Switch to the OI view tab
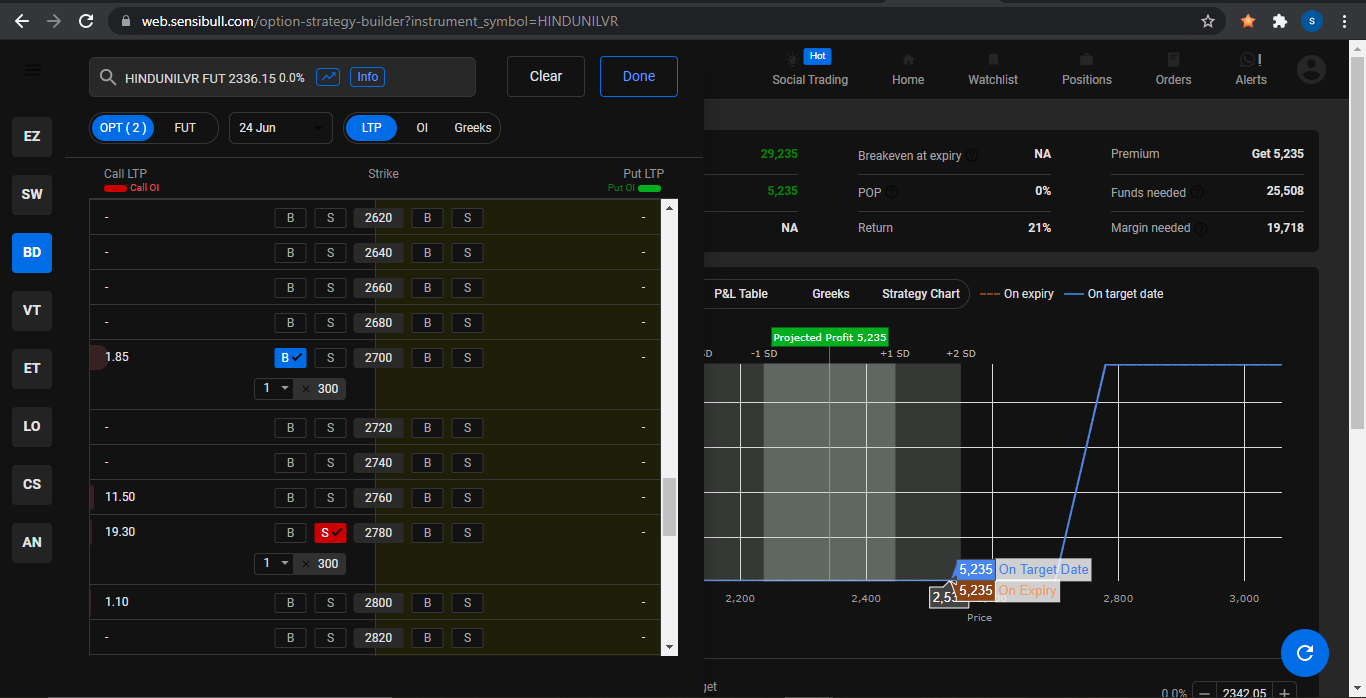The image size is (1366, 698). click(x=422, y=128)
